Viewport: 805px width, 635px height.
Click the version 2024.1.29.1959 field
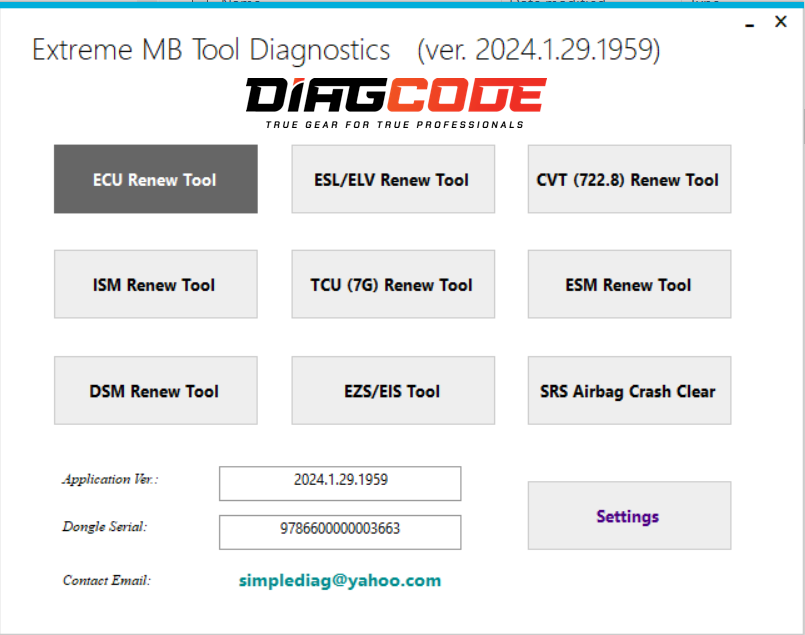point(339,483)
